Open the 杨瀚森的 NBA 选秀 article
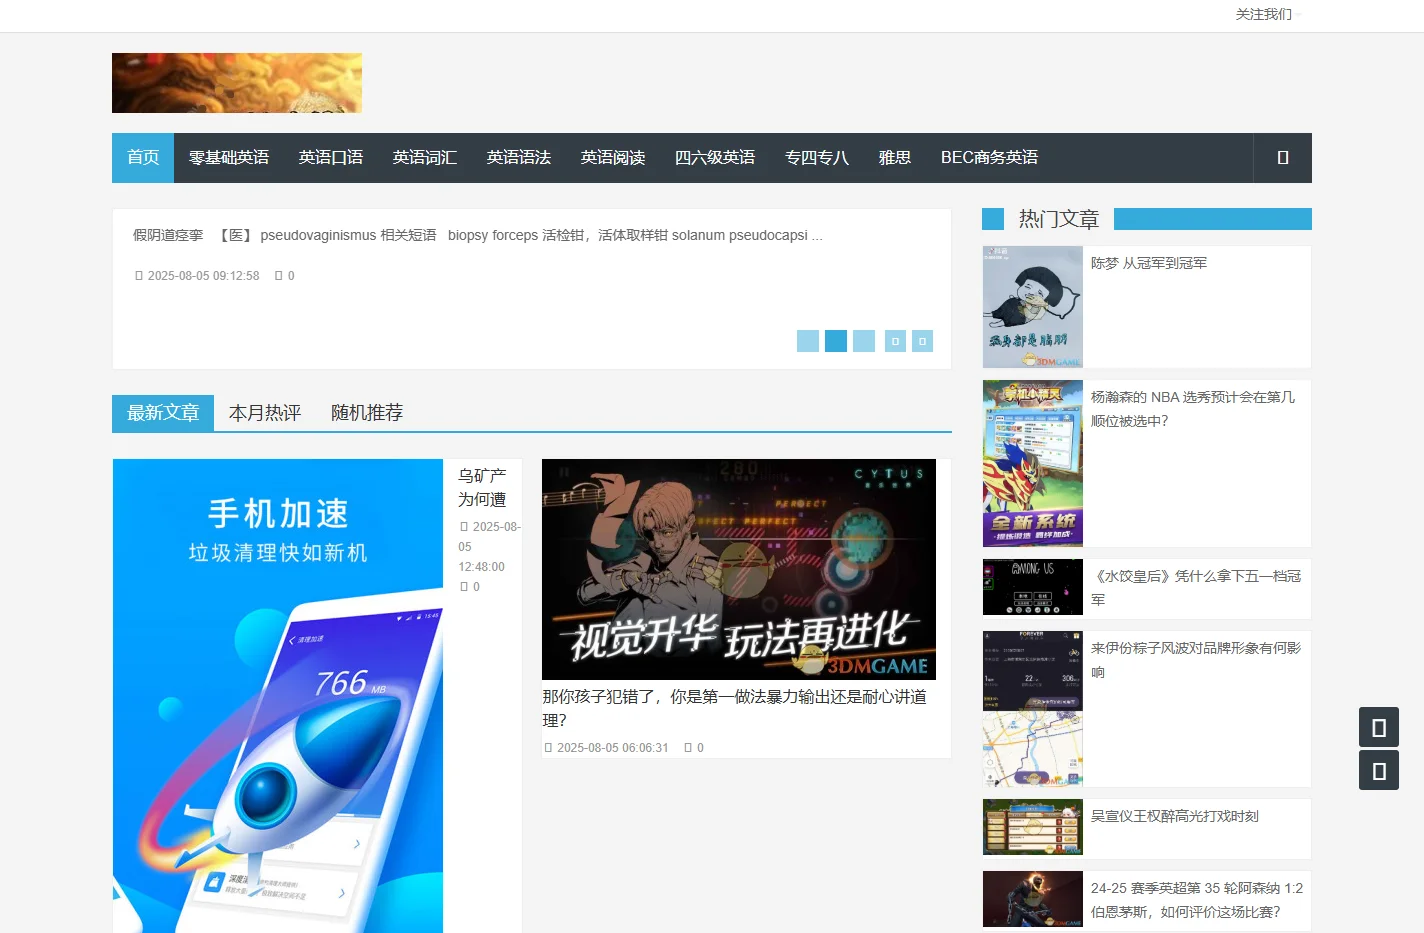Image resolution: width=1424 pixels, height=933 pixels. coord(1193,409)
